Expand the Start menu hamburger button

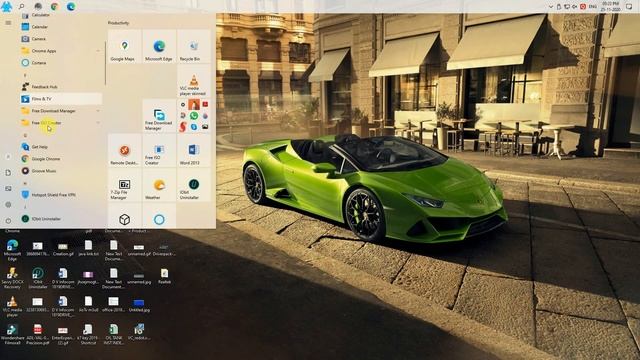point(8,23)
